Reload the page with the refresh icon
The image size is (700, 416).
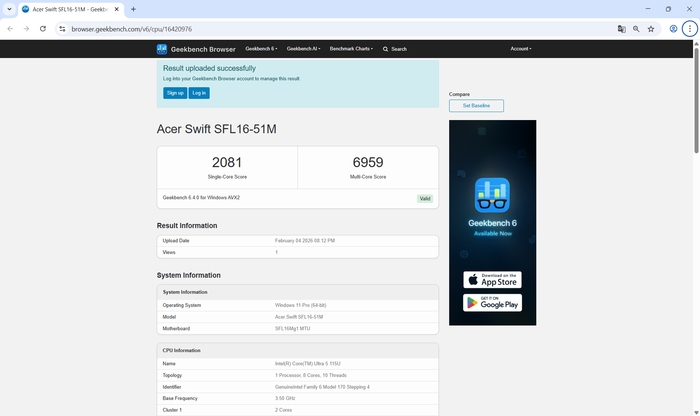(x=43, y=29)
